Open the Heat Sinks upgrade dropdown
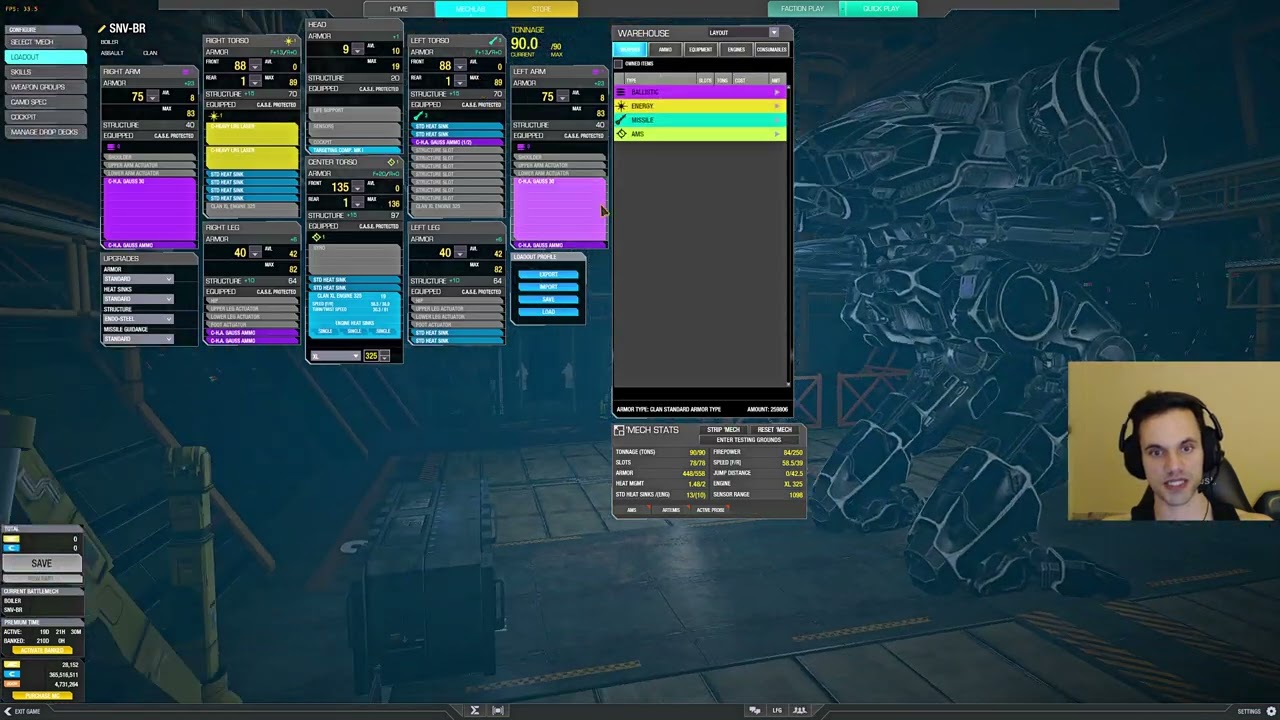The image size is (1280, 720). pos(137,299)
